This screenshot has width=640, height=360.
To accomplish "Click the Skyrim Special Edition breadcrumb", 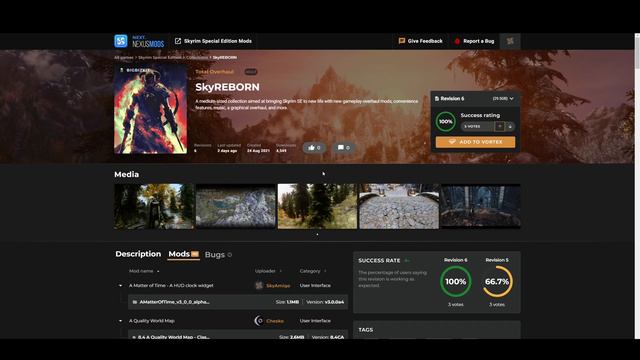I will [x=159, y=58].
